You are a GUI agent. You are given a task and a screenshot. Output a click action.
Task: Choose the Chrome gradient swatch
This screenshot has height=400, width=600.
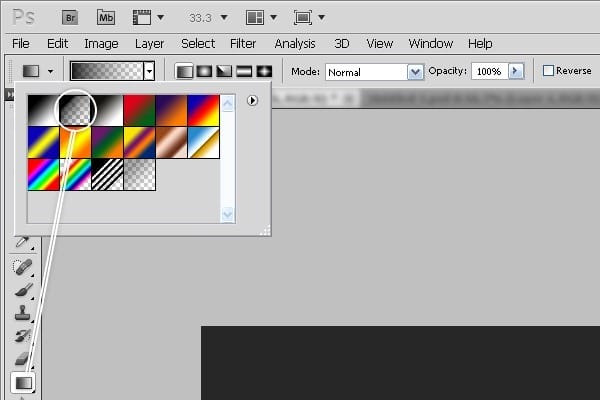[x=204, y=142]
